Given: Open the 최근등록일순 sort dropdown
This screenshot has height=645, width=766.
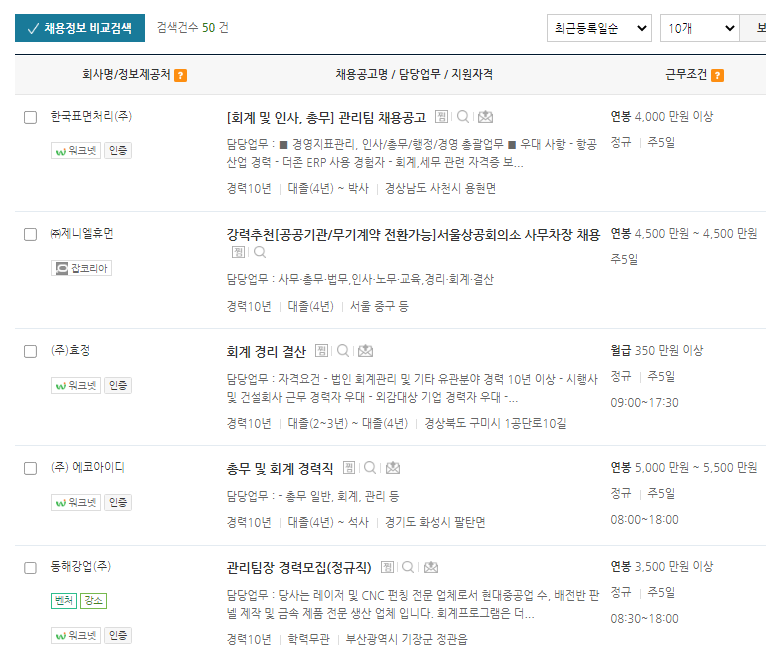Looking at the screenshot, I should tap(599, 28).
